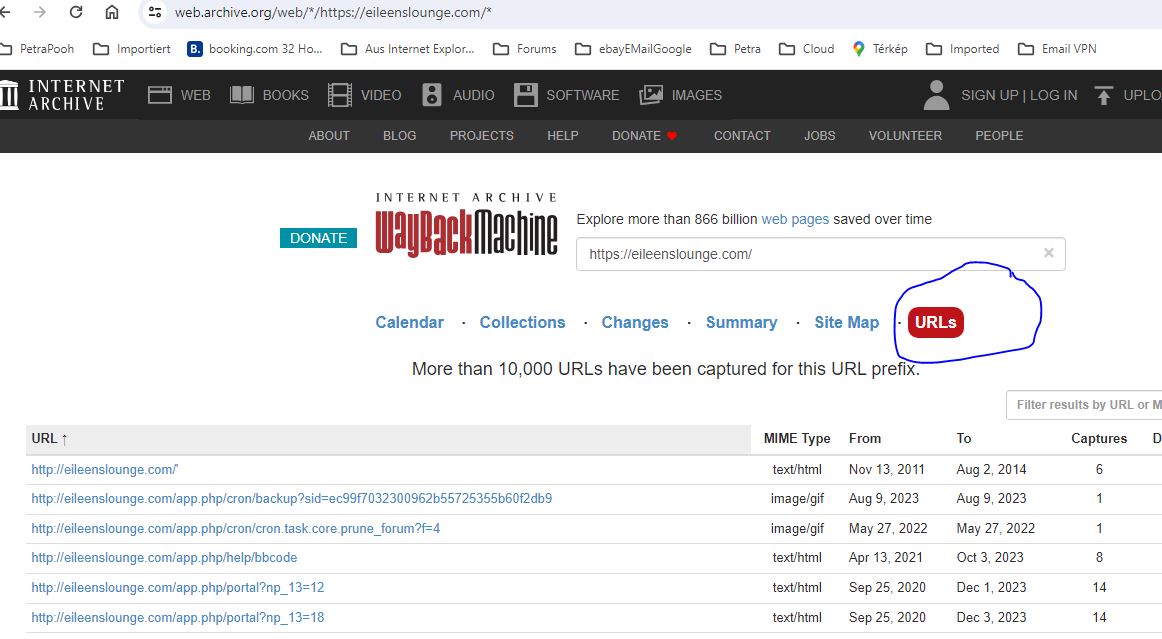
Task: Click the teal DONATE button
Action: (x=318, y=238)
